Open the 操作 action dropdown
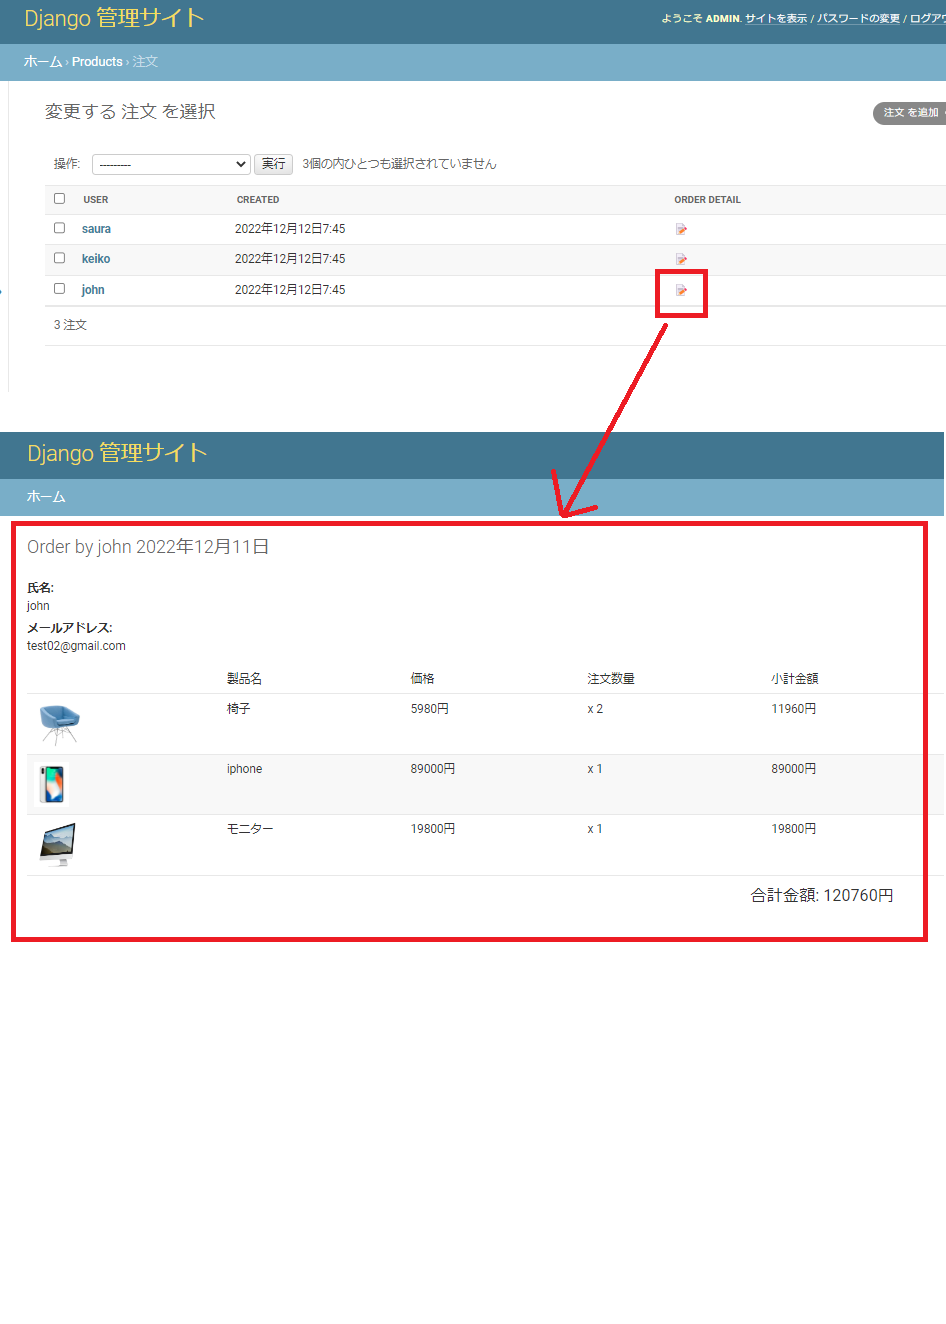The width and height of the screenshot is (946, 1324). 170,163
